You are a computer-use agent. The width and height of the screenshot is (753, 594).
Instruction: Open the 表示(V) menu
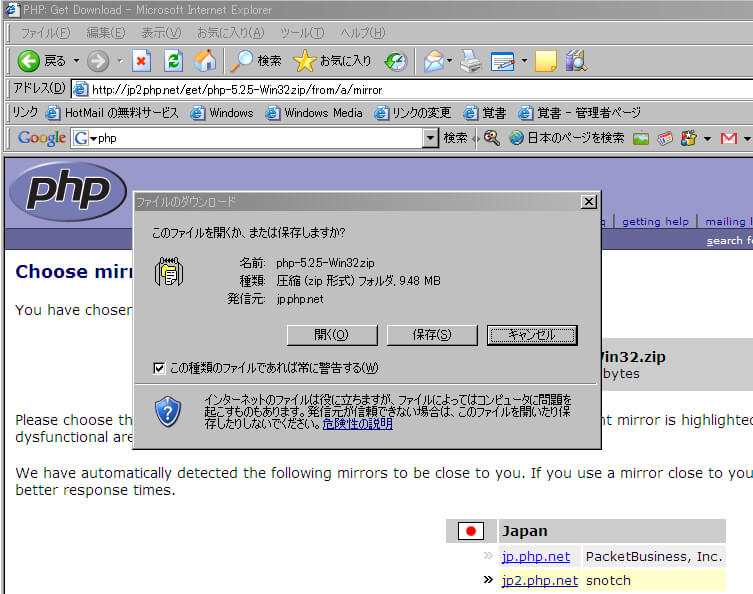click(x=160, y=33)
